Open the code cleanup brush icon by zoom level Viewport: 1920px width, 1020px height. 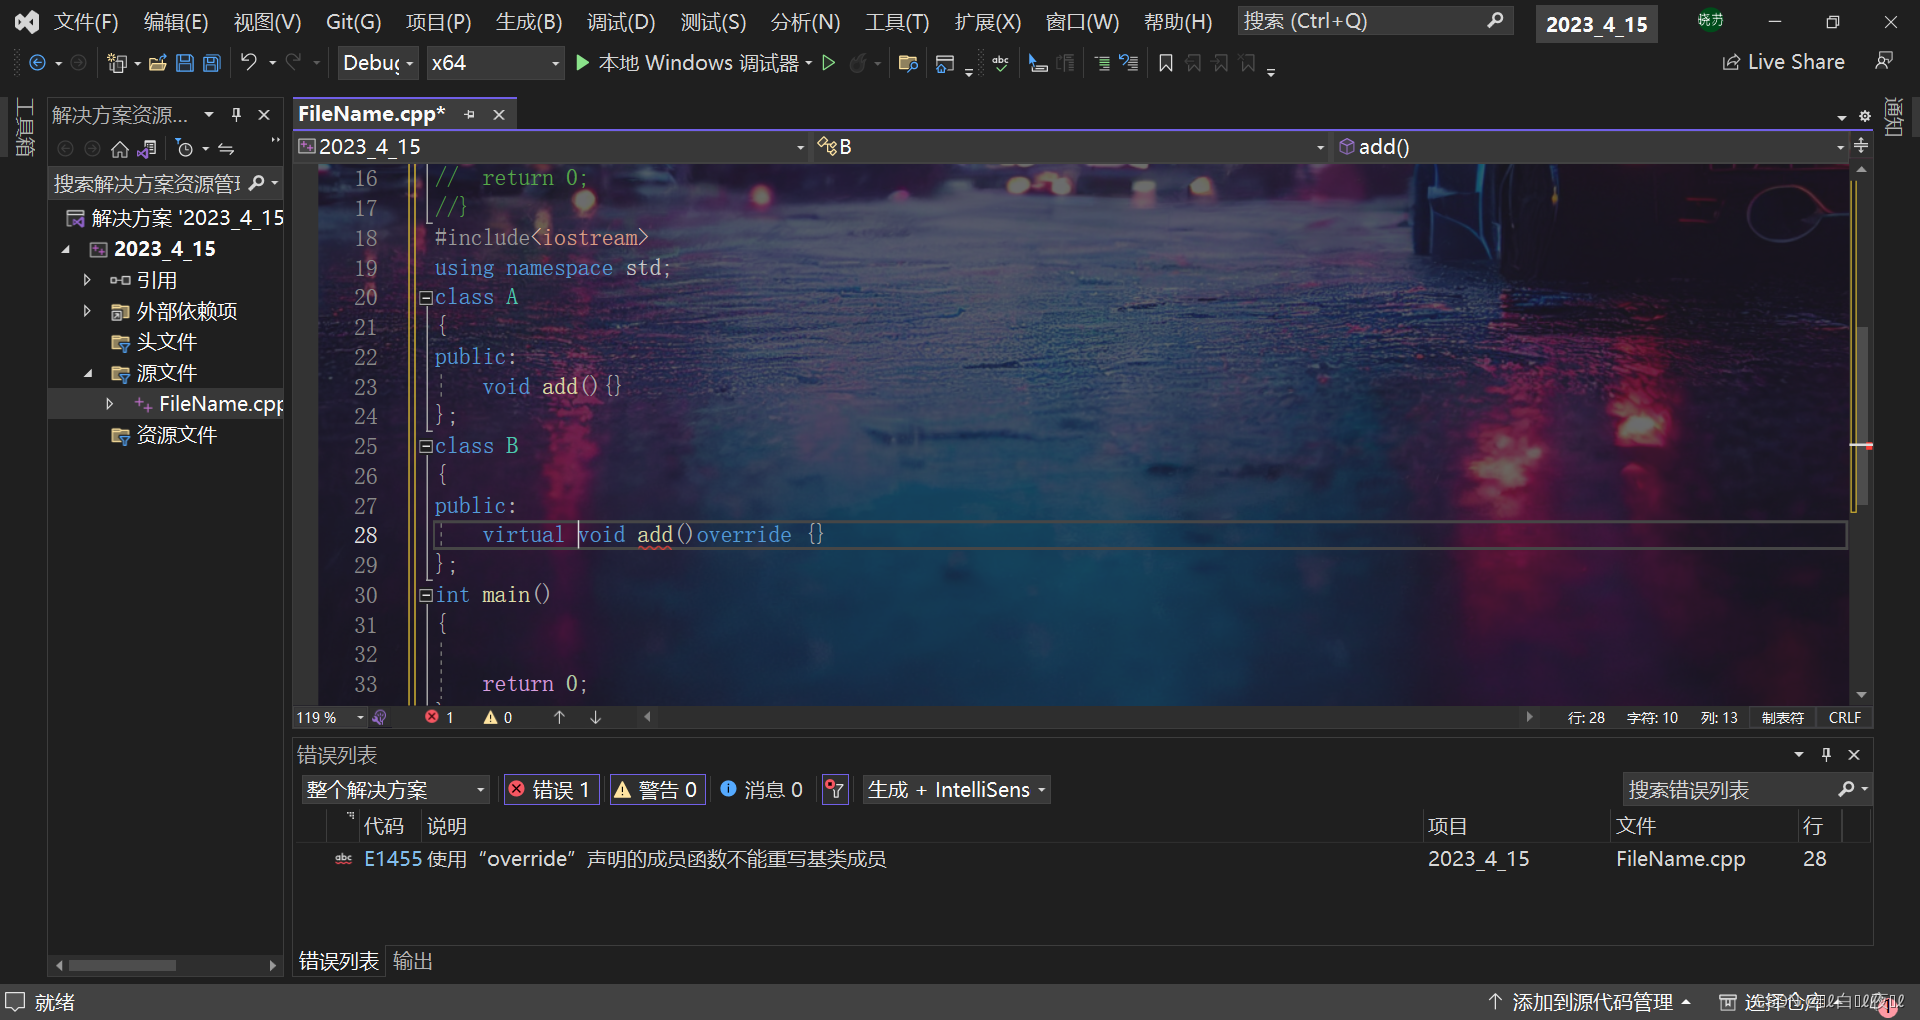[380, 717]
